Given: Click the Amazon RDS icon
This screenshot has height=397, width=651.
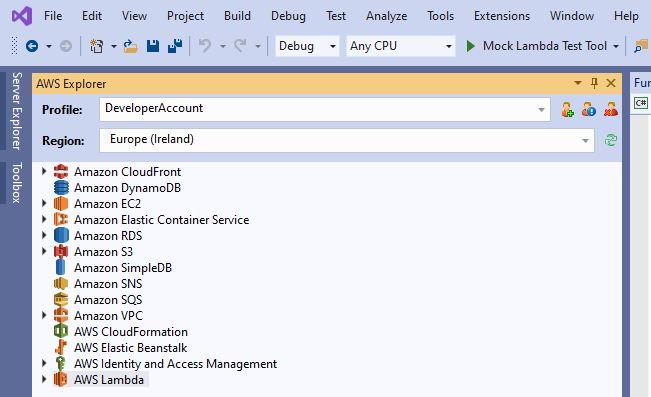Looking at the screenshot, I should click(x=61, y=235).
